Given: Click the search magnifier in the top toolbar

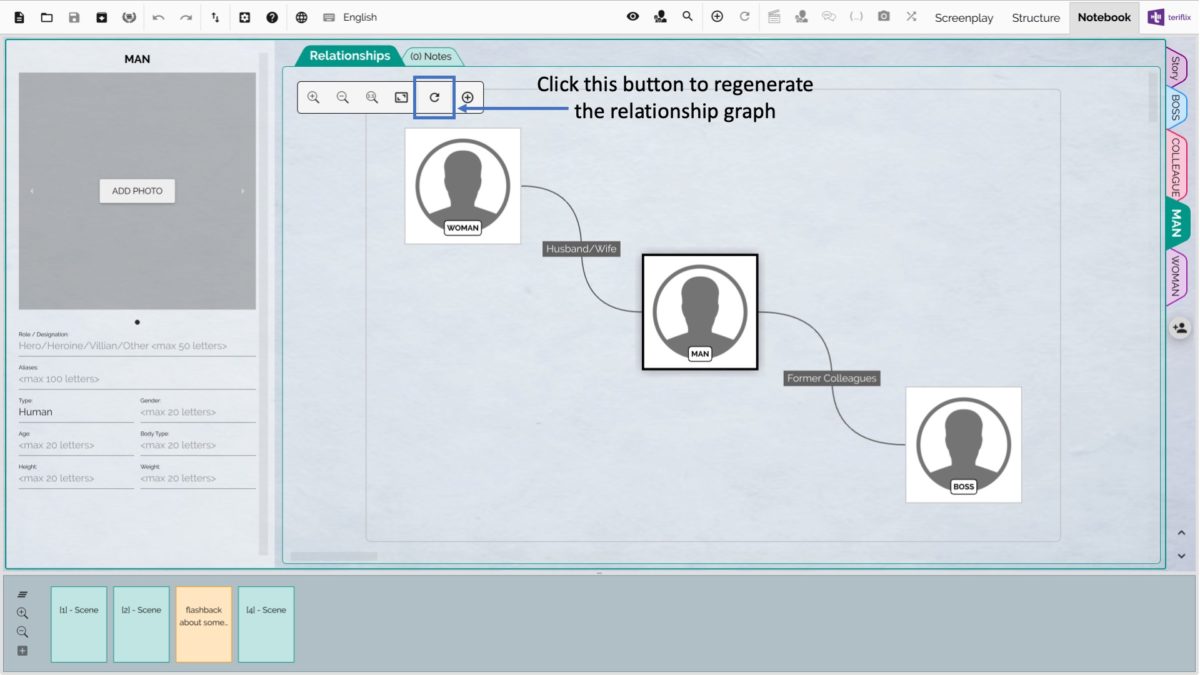Looking at the screenshot, I should point(686,17).
